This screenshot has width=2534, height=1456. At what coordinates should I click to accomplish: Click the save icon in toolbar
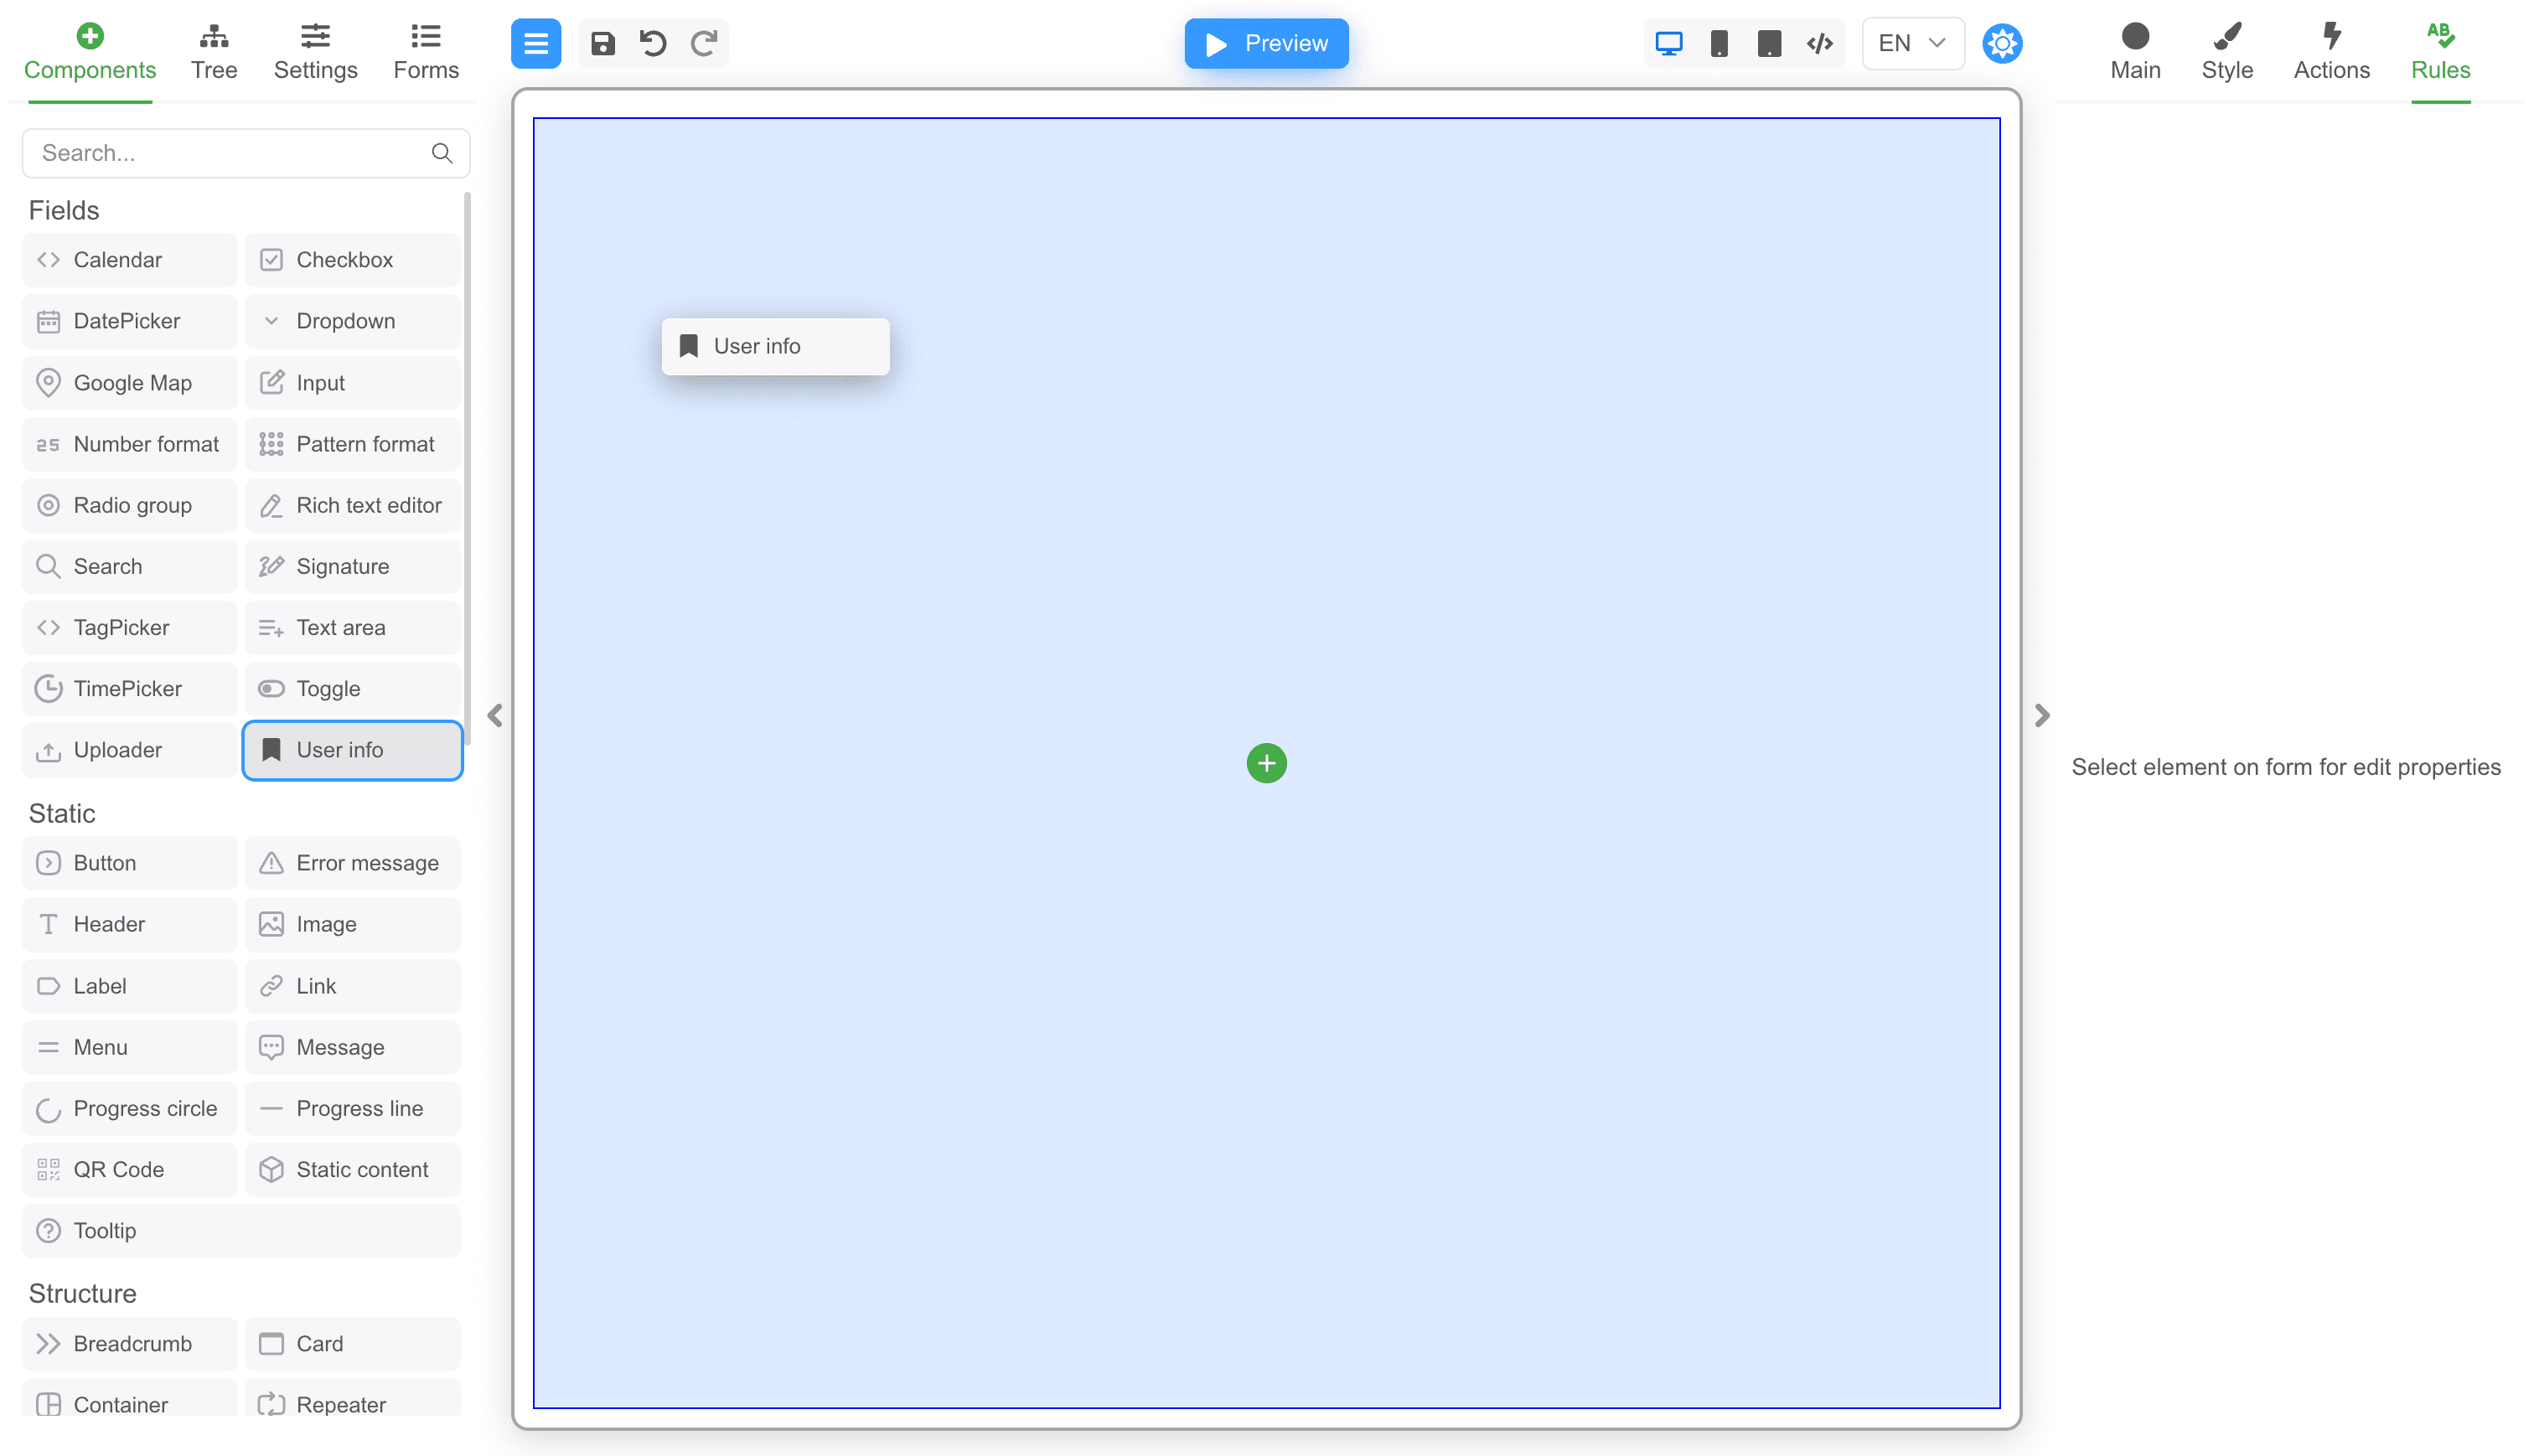tap(602, 44)
